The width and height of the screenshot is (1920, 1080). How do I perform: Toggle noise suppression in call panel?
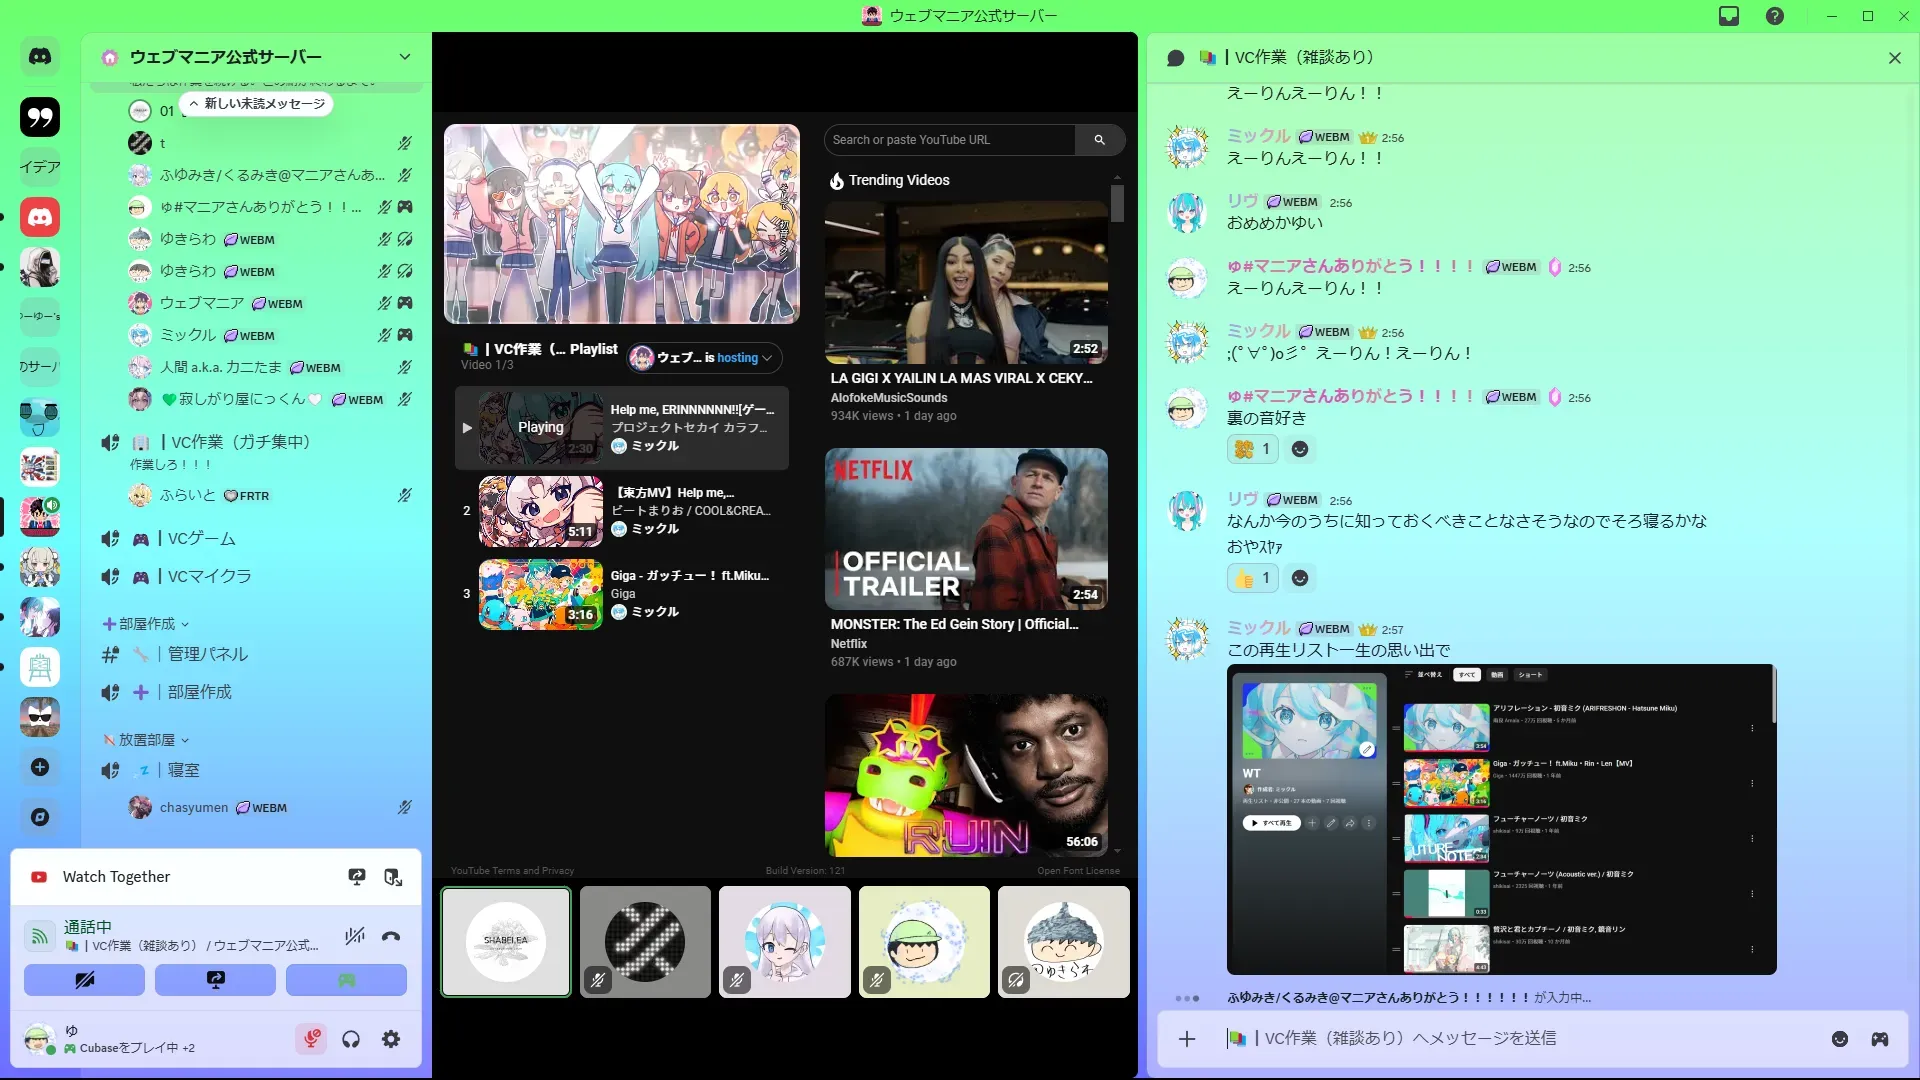[x=354, y=937]
